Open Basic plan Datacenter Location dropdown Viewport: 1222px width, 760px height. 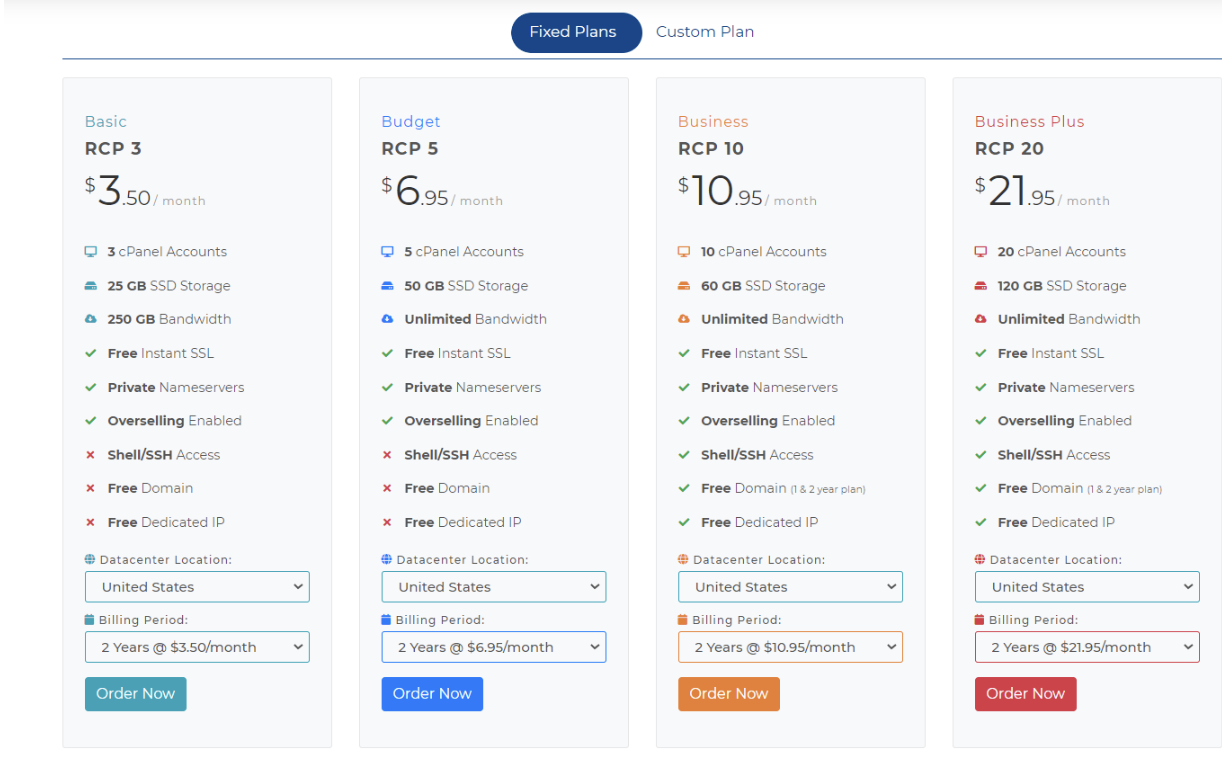pos(197,587)
